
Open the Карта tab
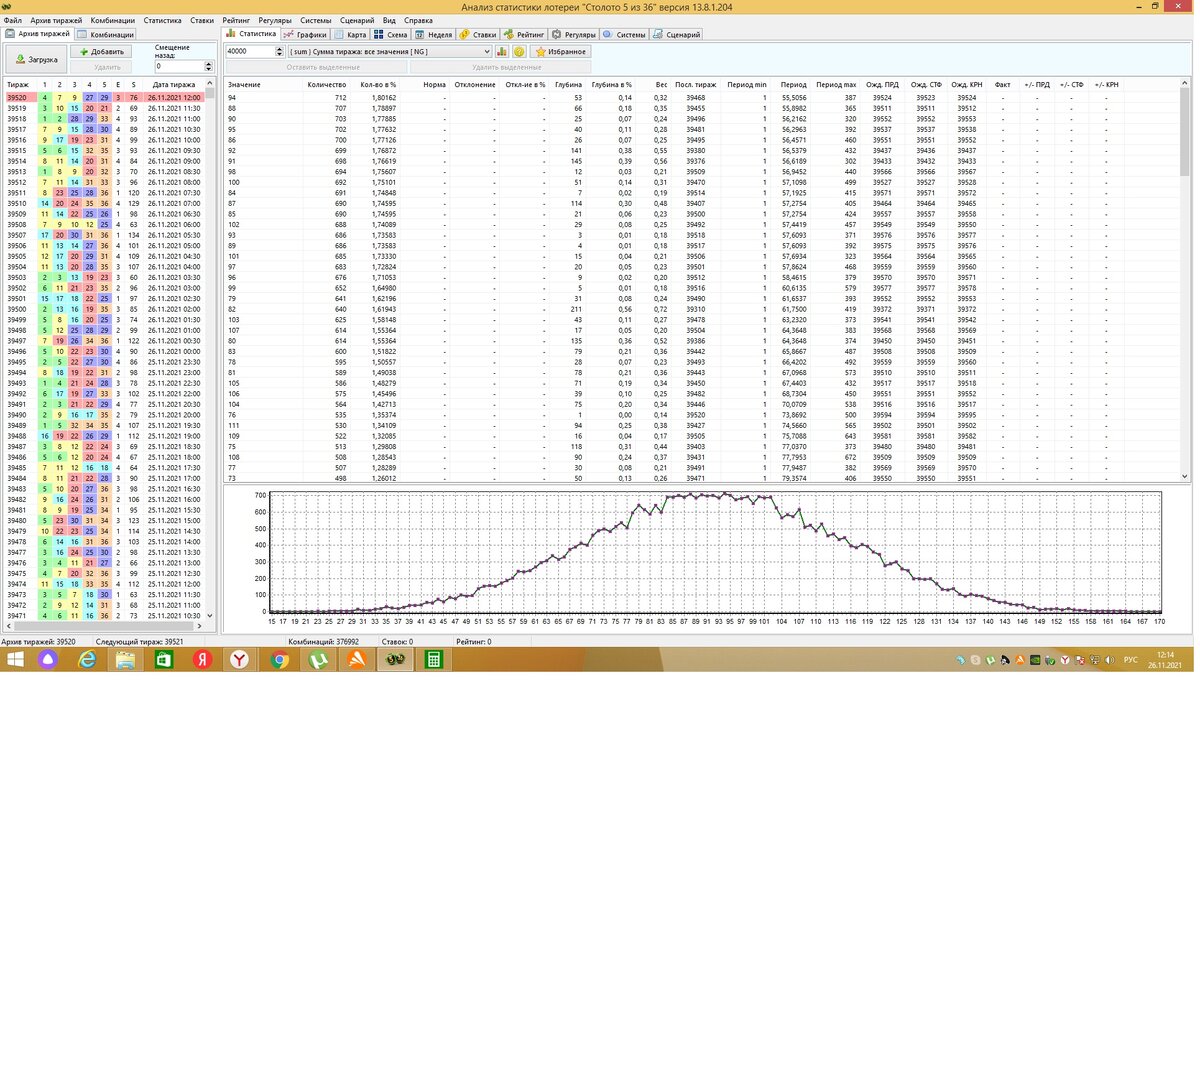click(x=351, y=34)
